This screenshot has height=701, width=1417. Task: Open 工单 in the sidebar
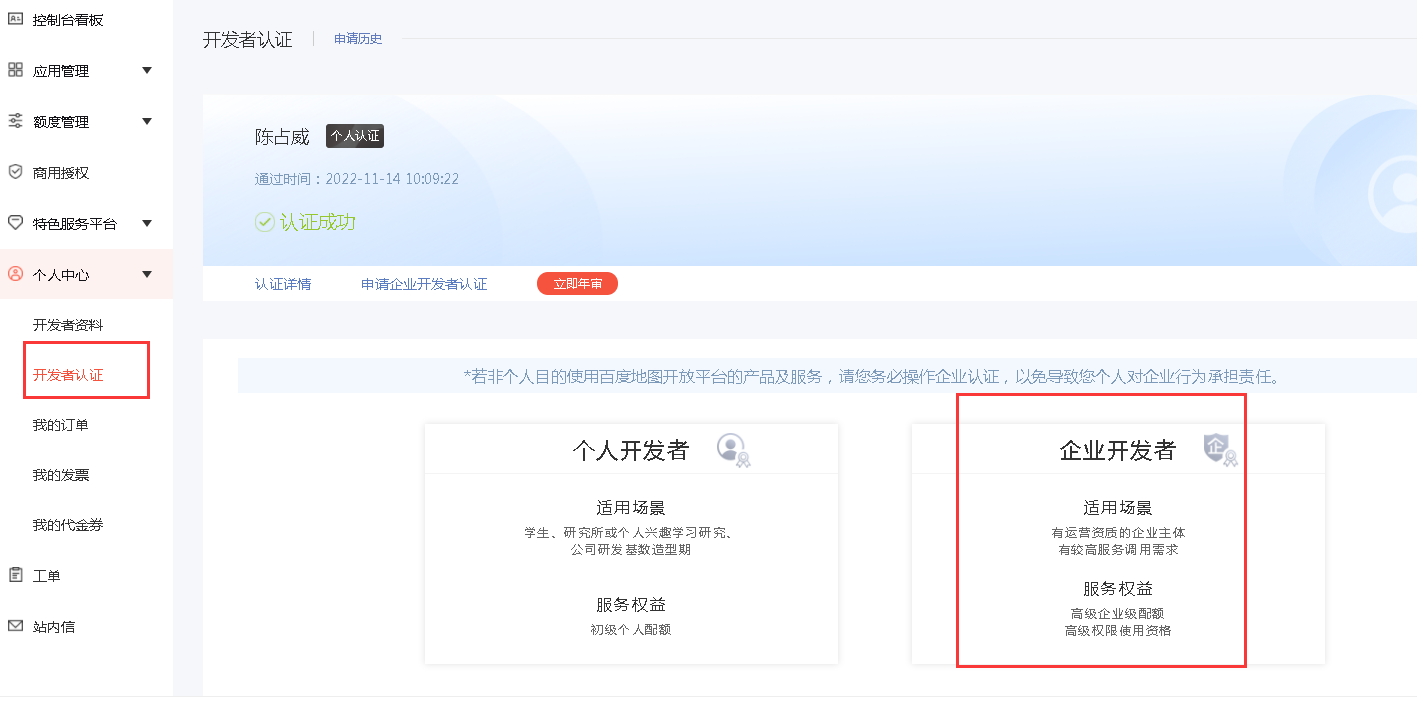point(47,576)
